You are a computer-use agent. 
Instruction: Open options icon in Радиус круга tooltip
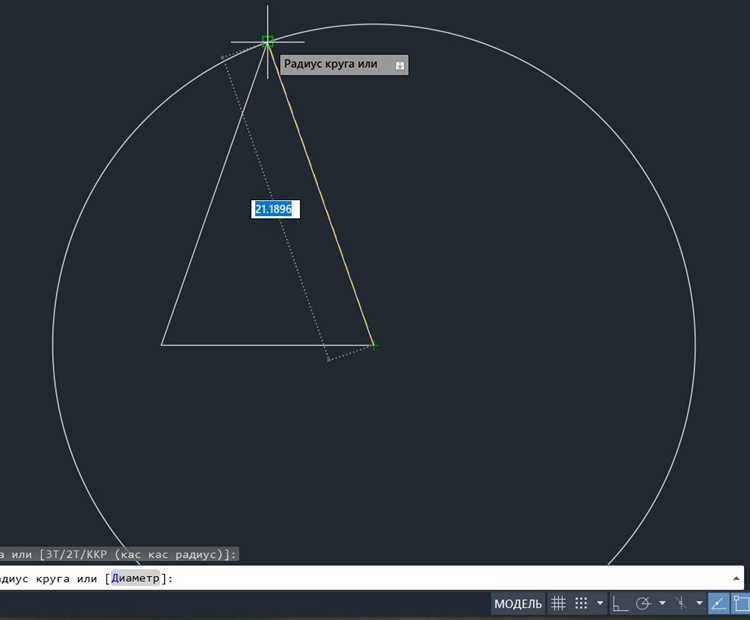400,66
